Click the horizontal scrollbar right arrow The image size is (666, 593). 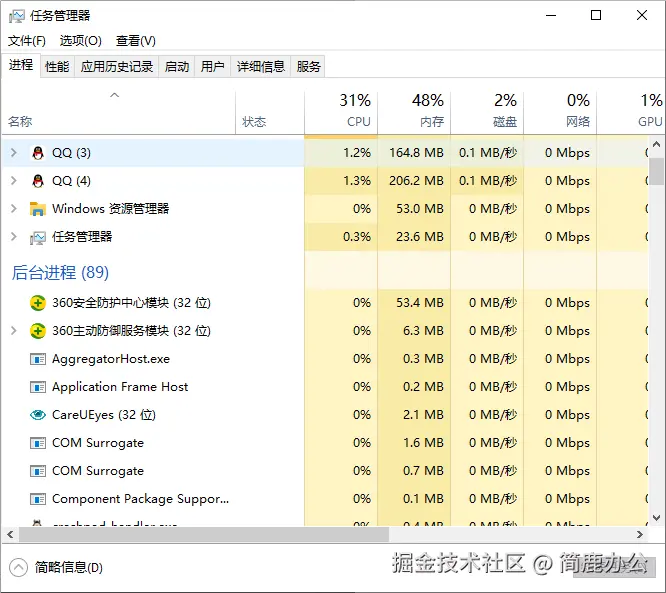[x=640, y=534]
